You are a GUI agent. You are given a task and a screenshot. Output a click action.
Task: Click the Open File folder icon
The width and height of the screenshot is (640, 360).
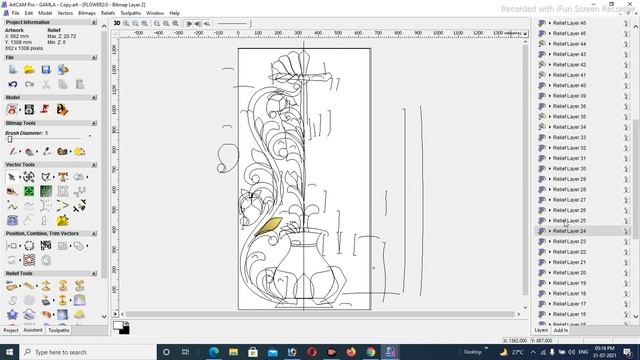point(29,69)
